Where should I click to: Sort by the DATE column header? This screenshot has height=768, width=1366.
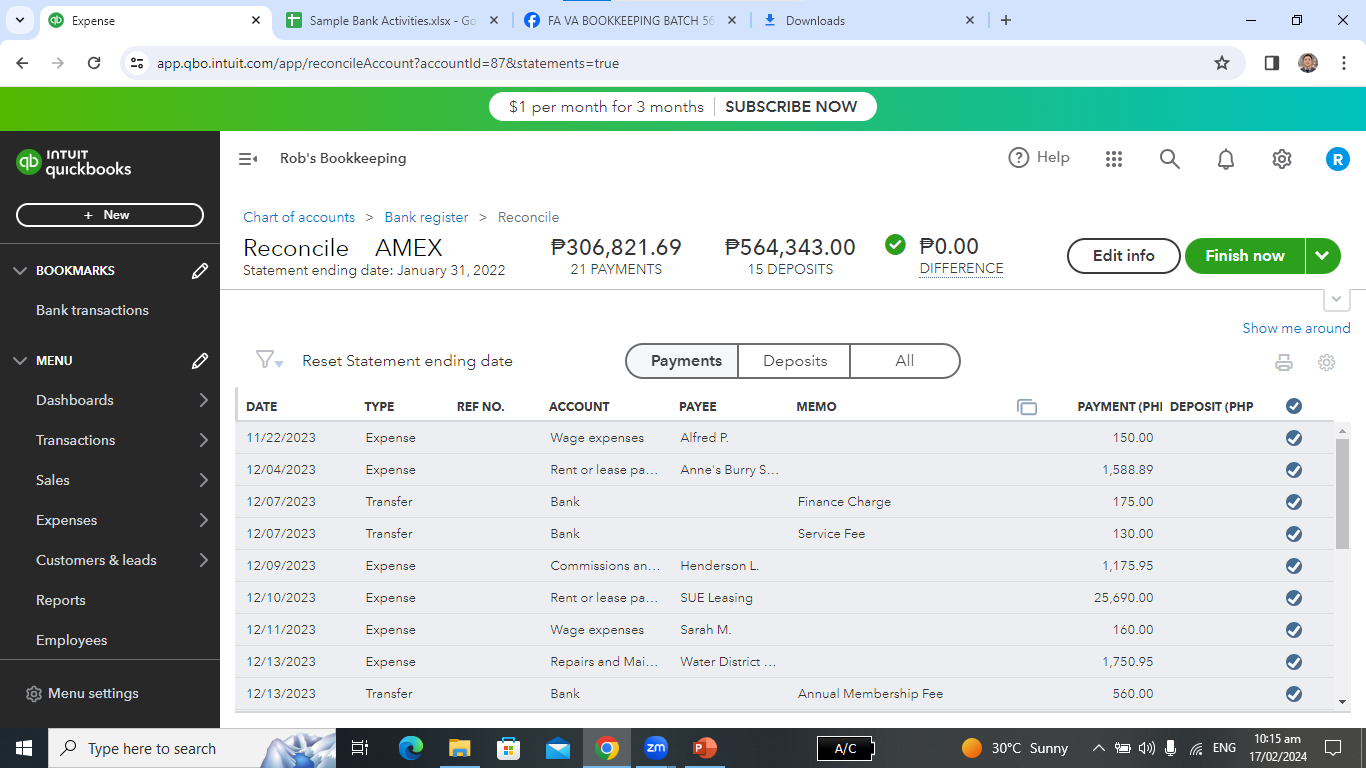coord(262,407)
